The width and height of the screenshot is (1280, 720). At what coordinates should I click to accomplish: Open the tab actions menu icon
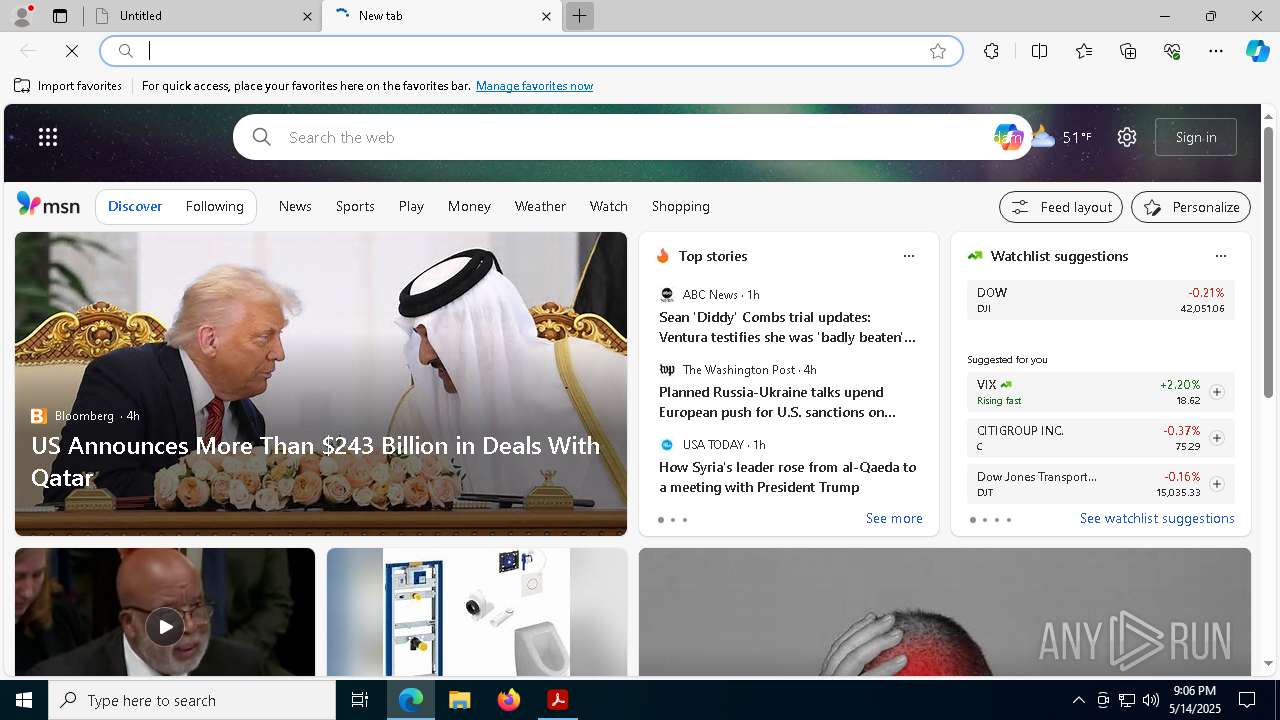point(60,16)
